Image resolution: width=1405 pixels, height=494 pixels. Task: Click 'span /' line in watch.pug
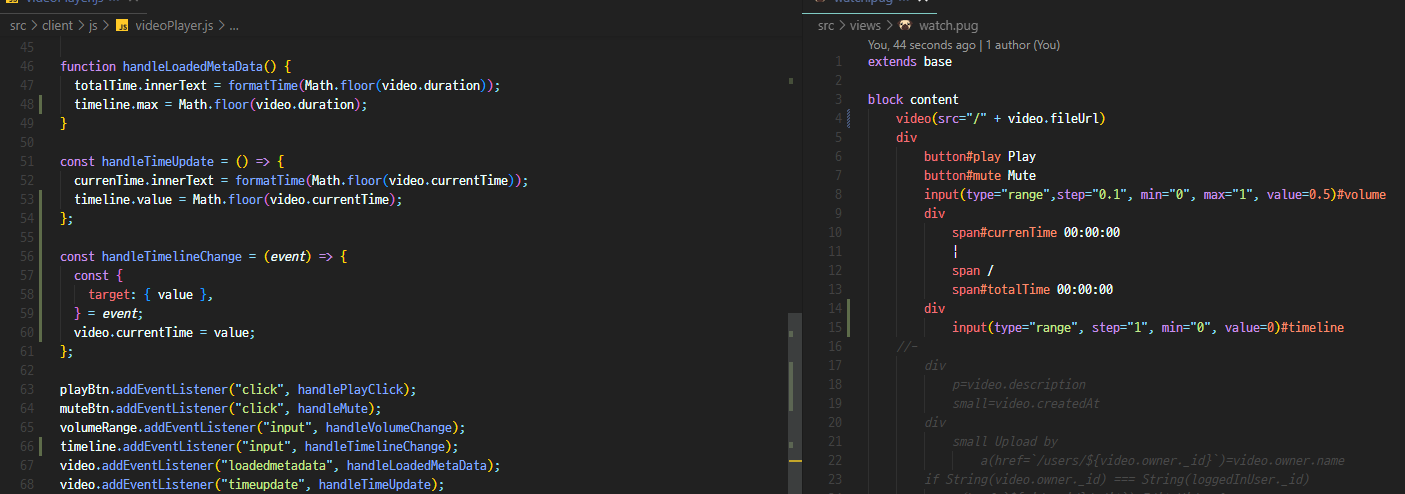973,270
